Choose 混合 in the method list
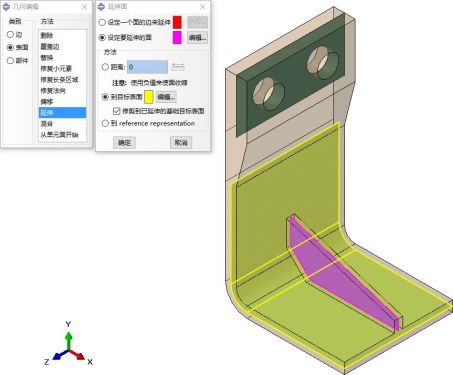Screen dimensions: 453x375 [x=62, y=123]
